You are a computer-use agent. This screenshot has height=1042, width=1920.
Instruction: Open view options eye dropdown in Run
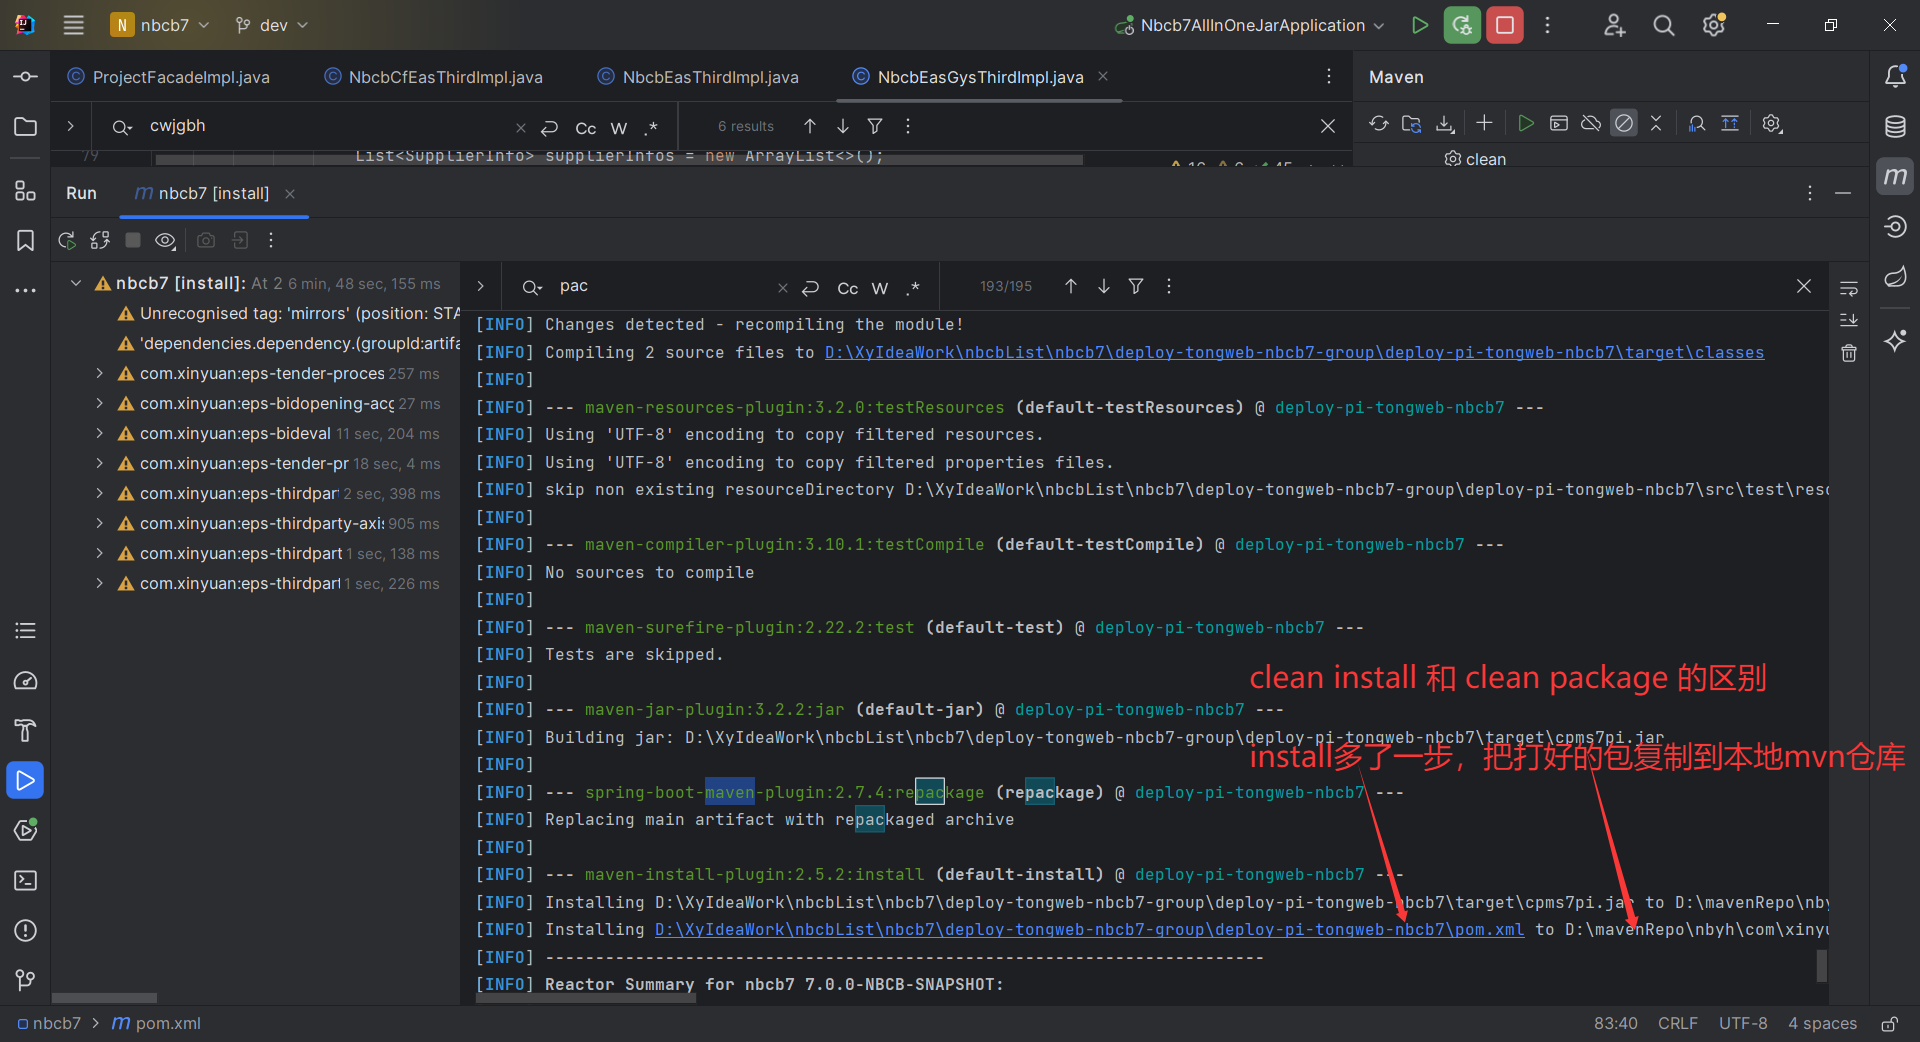coord(166,240)
